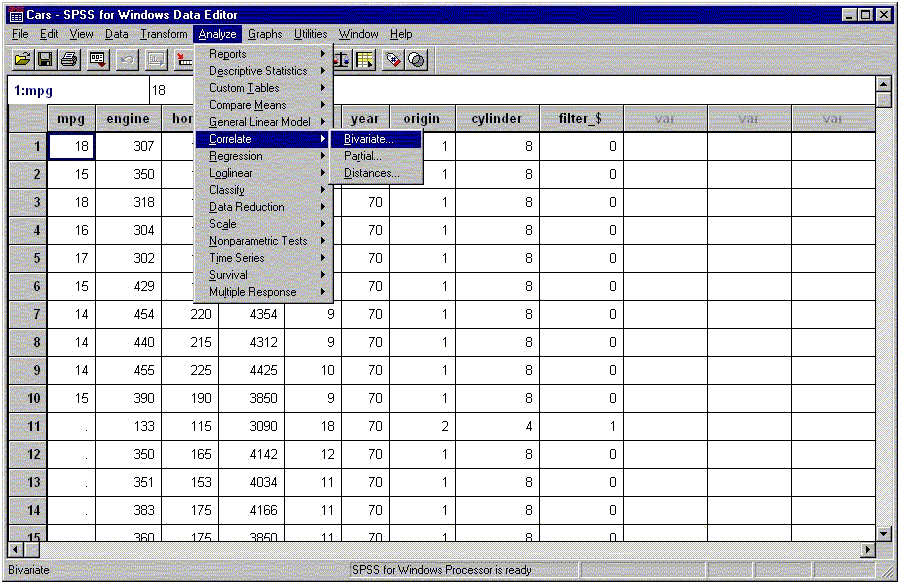This screenshot has width=898, height=583.
Task: Choose Distances... from Correlate submenu
Action: point(376,173)
